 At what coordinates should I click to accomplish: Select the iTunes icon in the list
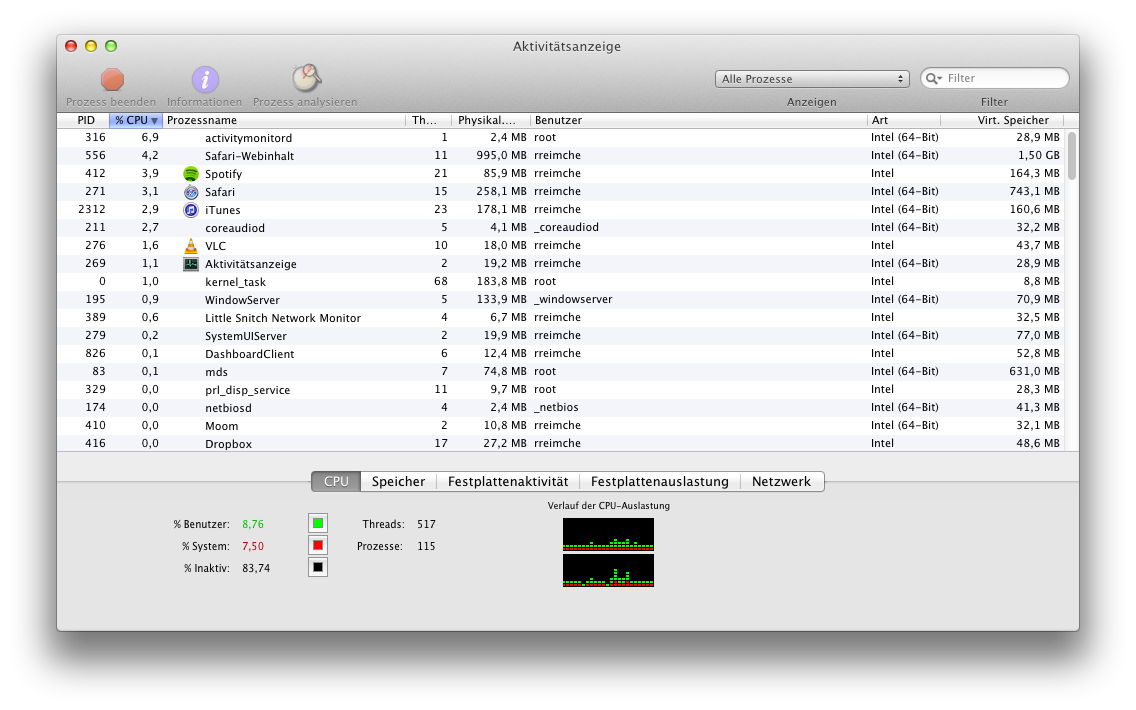[191, 210]
